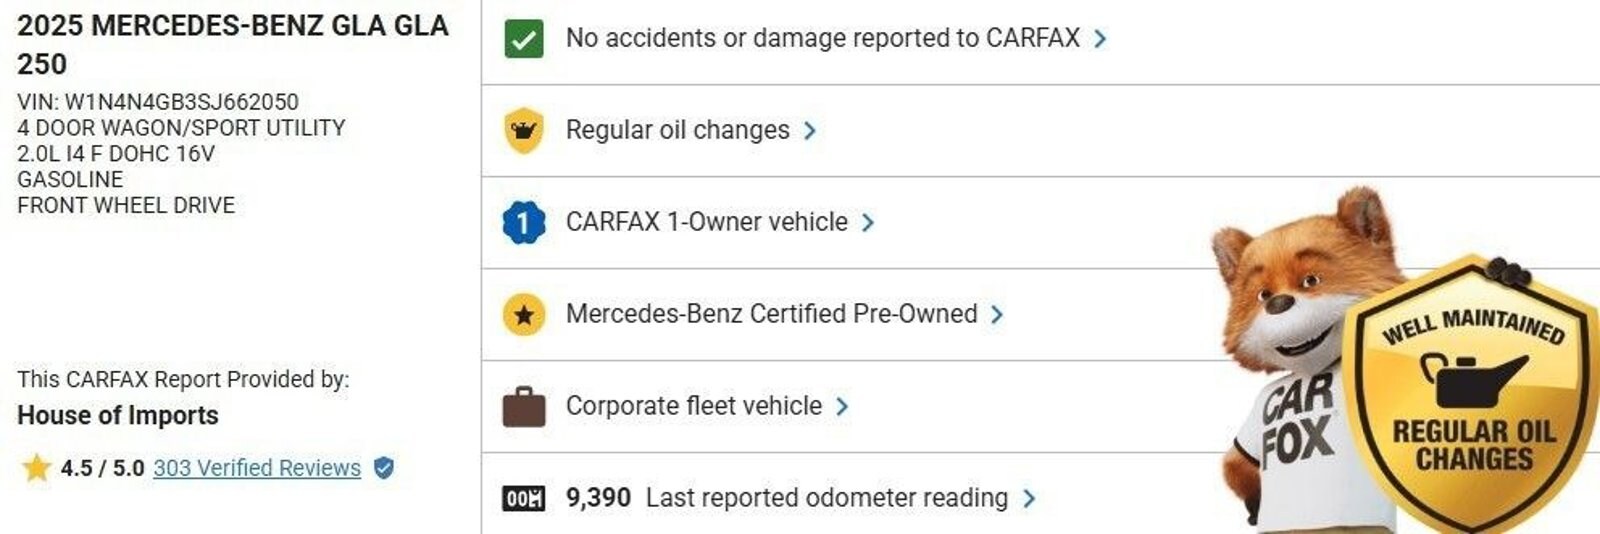Click the blue 1-Owner badge icon
This screenshot has height=534, width=1600.
coord(524,222)
